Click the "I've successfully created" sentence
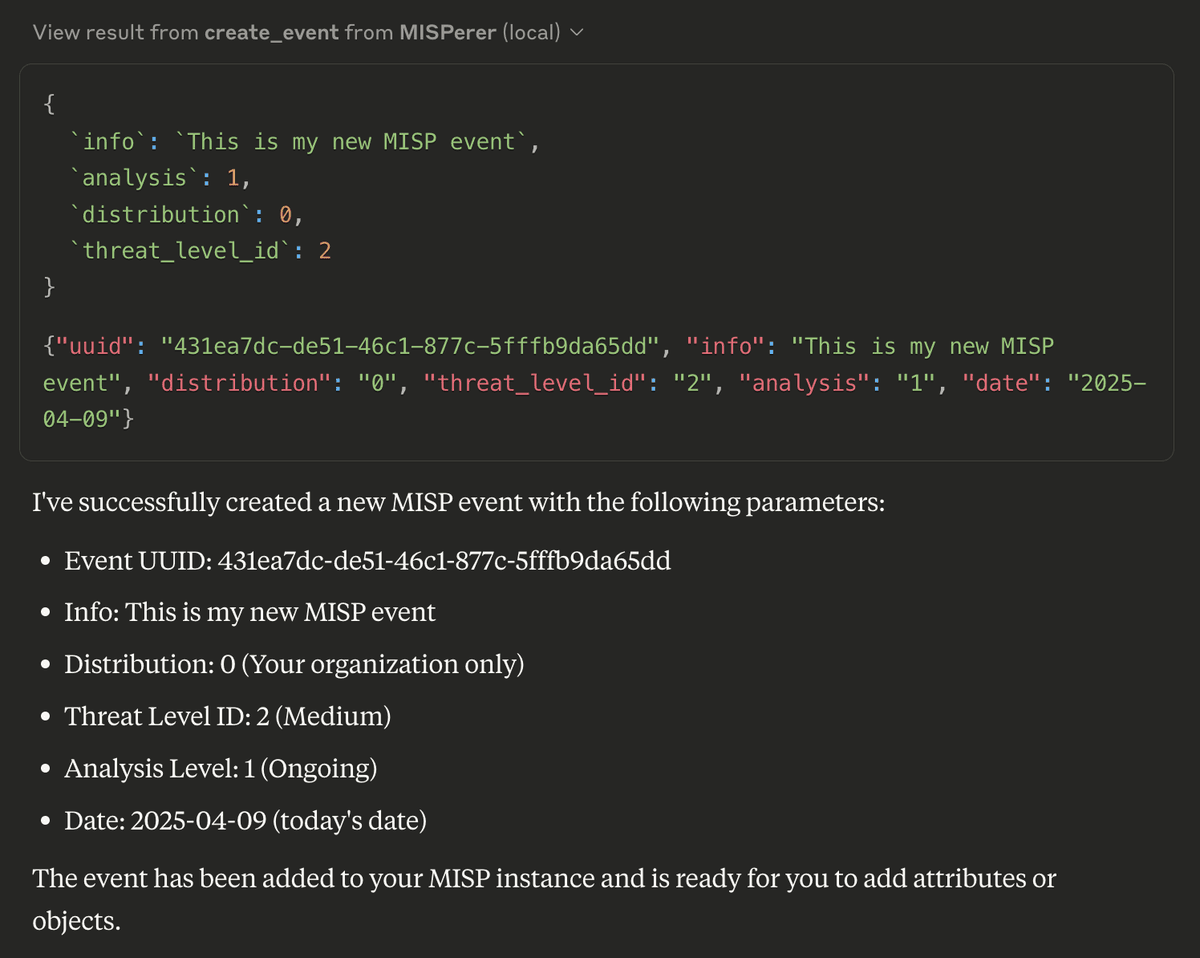1200x958 pixels. click(459, 502)
